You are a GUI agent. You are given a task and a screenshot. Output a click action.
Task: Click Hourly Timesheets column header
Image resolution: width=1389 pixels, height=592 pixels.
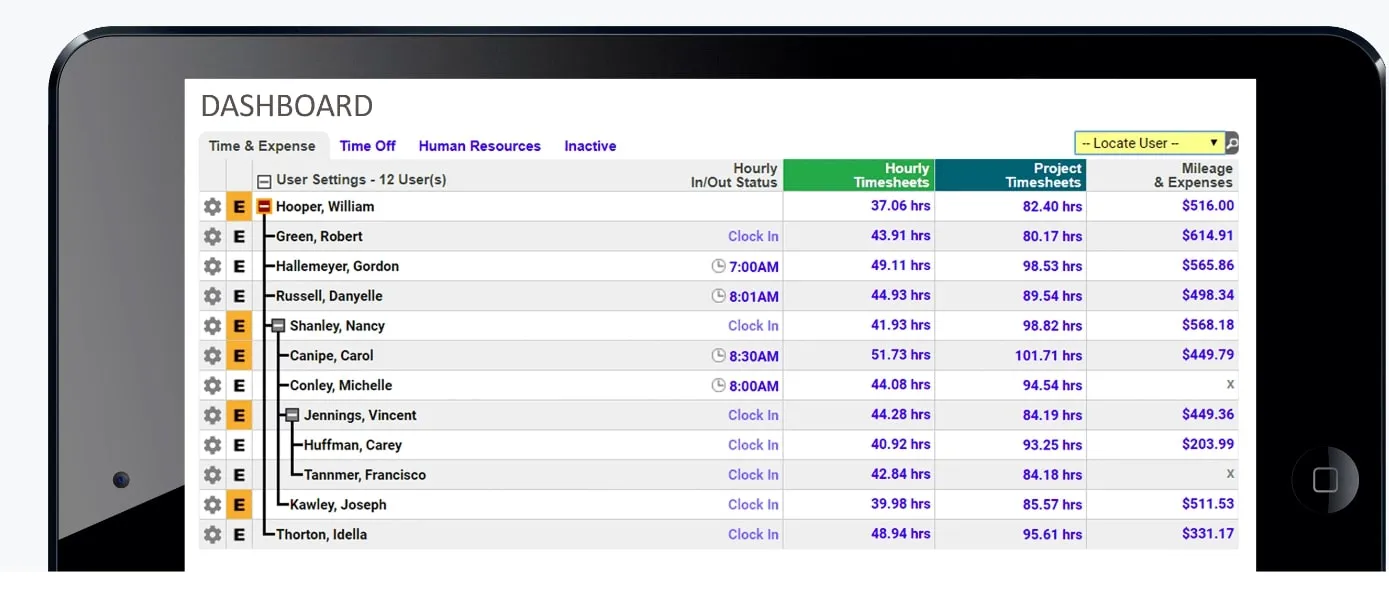859,175
